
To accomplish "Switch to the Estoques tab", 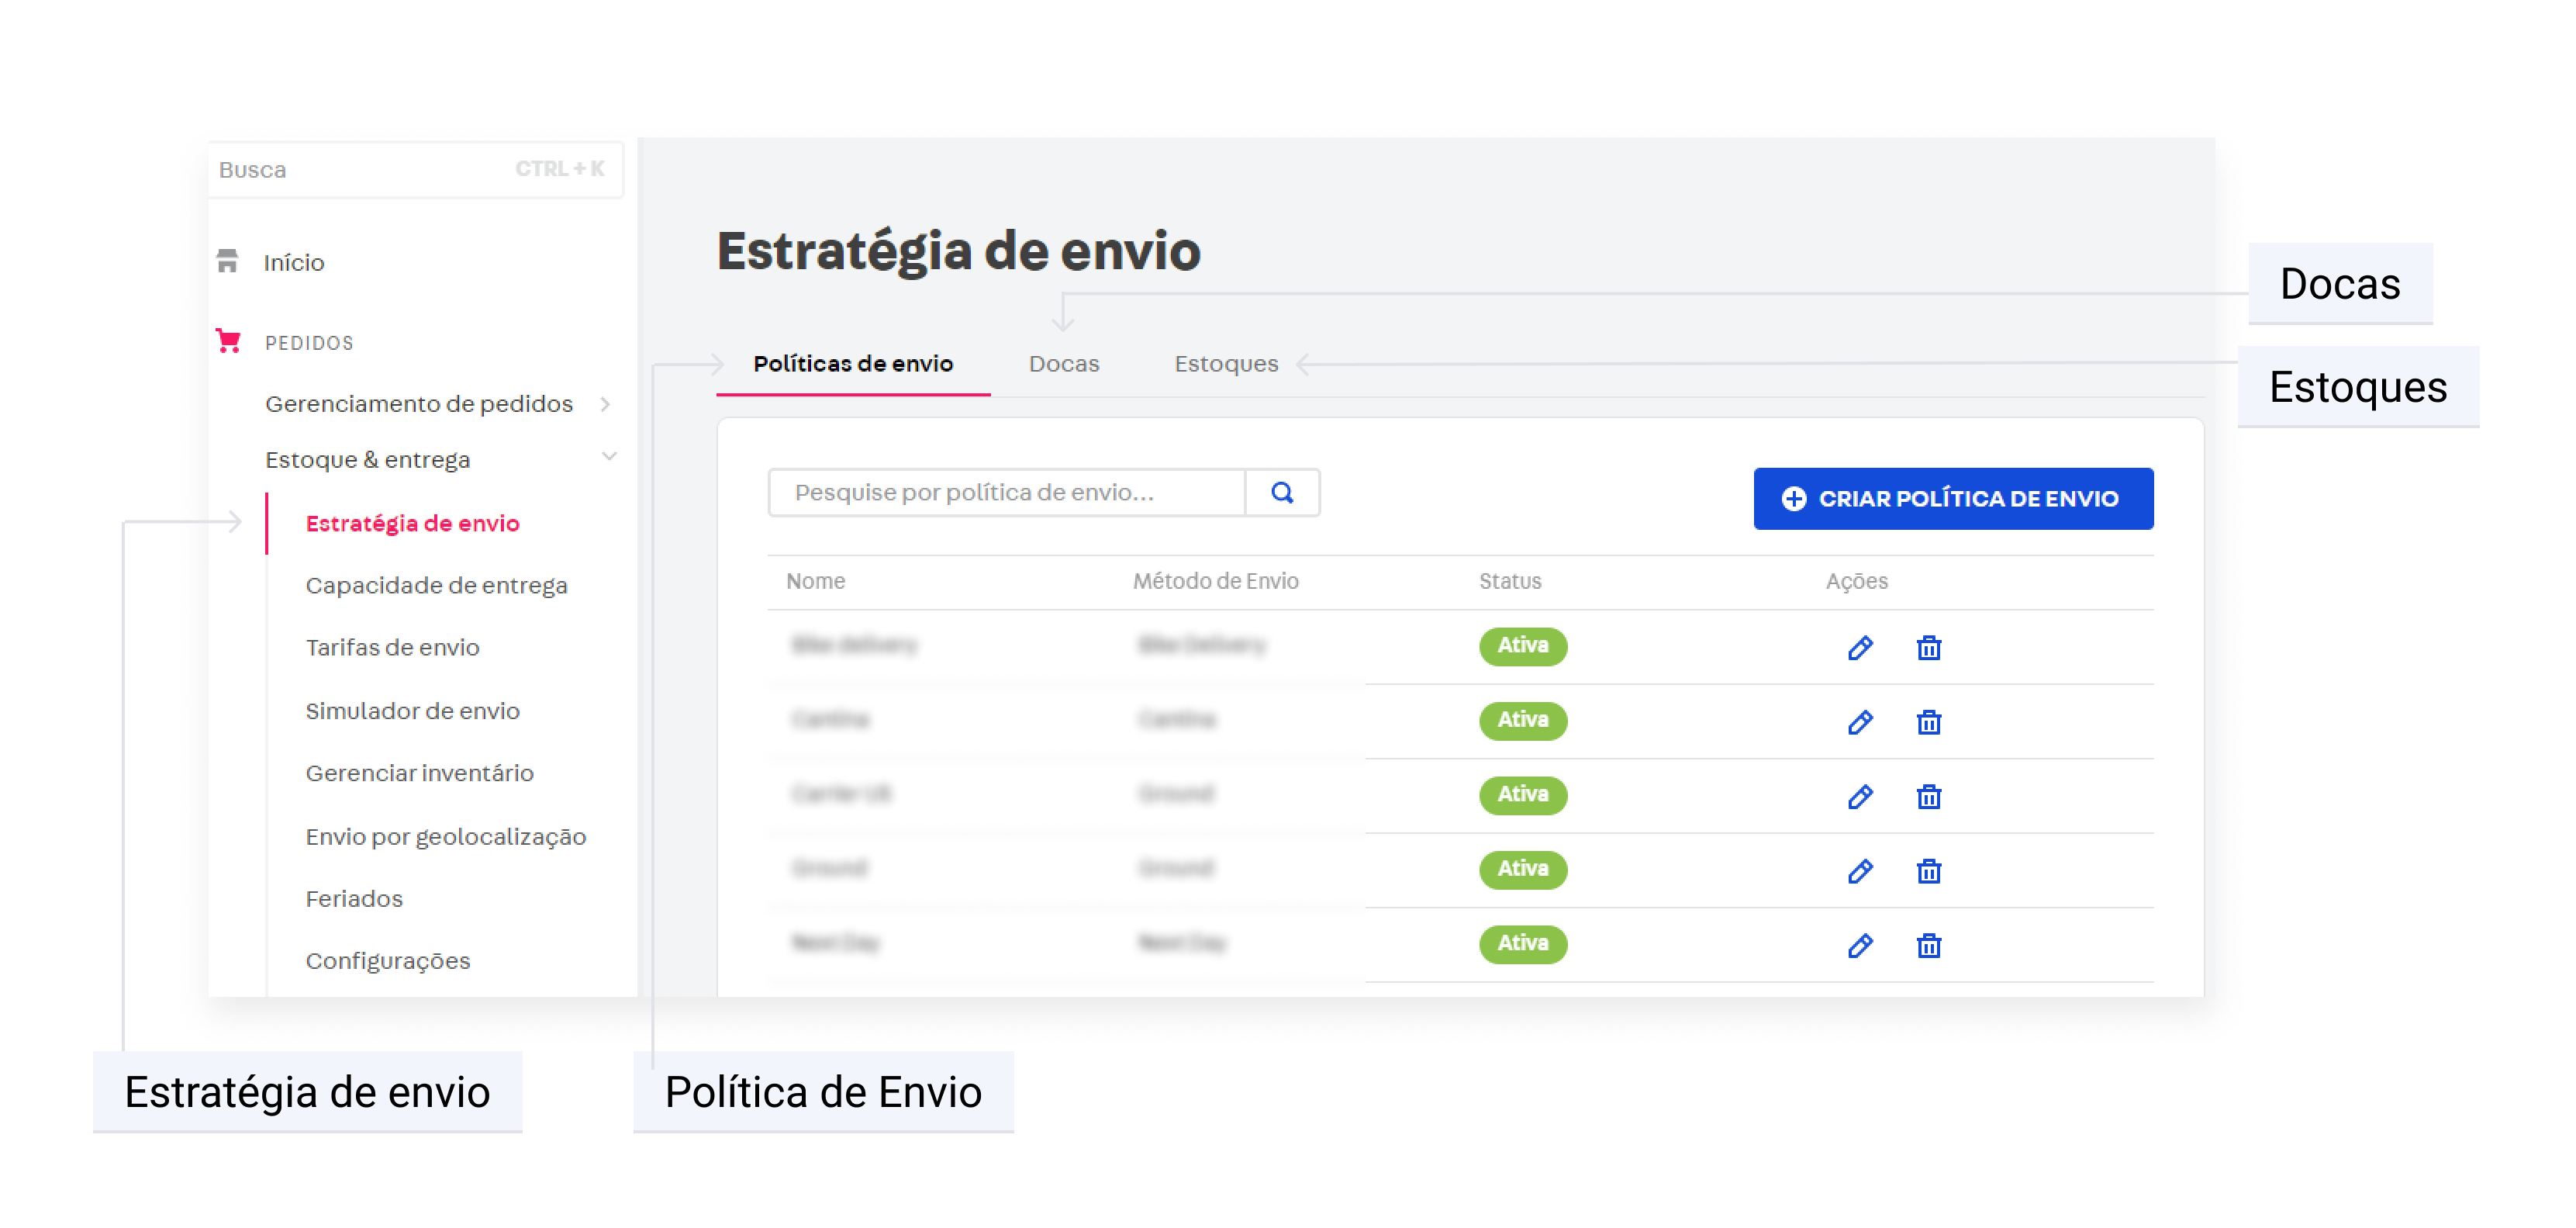I will [x=1225, y=364].
